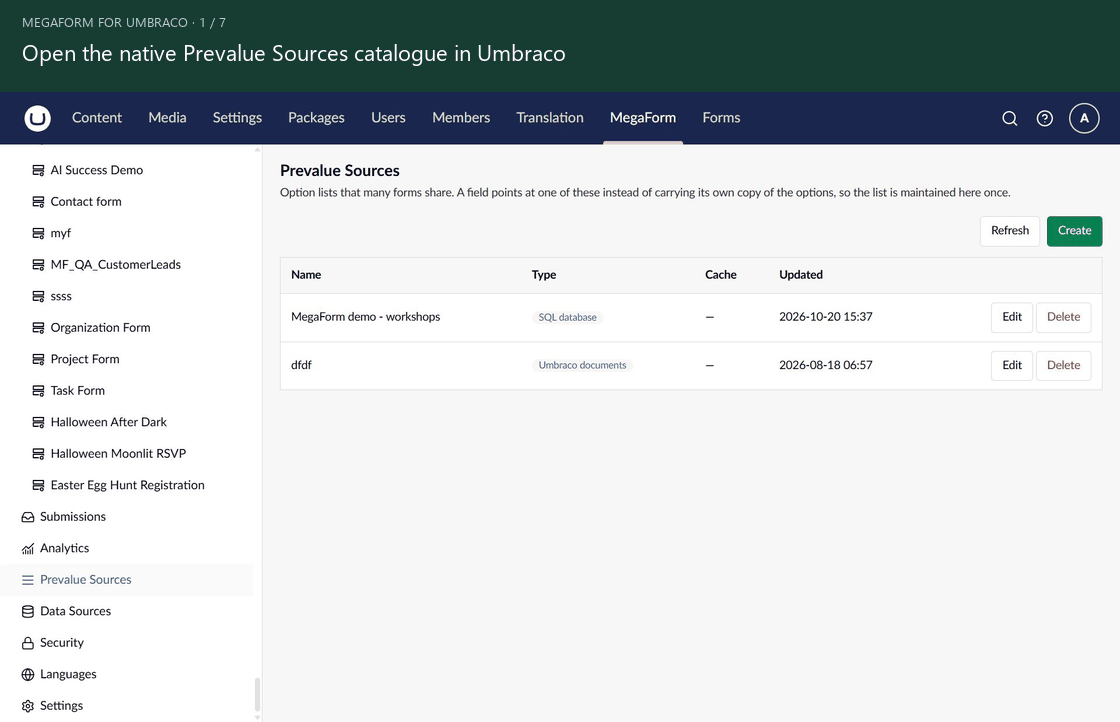Open MF_QA_CustomerLeads form
The width and height of the screenshot is (1120, 722).
pos(116,264)
